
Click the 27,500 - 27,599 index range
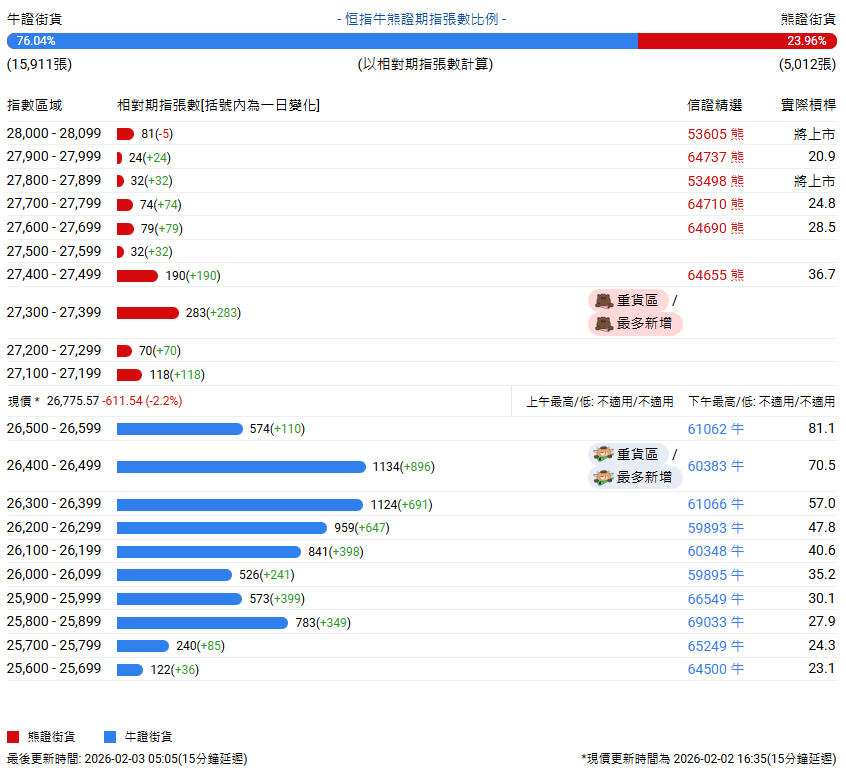(x=54, y=251)
